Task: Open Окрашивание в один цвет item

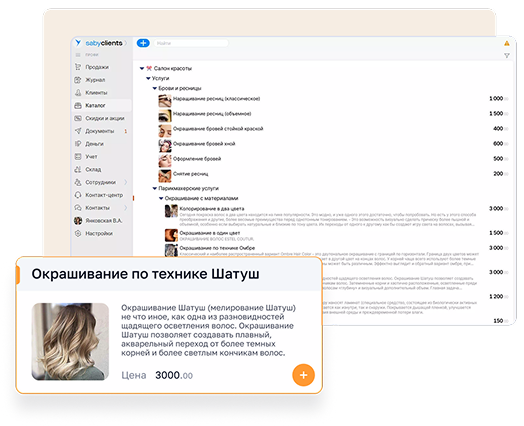Action: pyautogui.click(x=210, y=233)
